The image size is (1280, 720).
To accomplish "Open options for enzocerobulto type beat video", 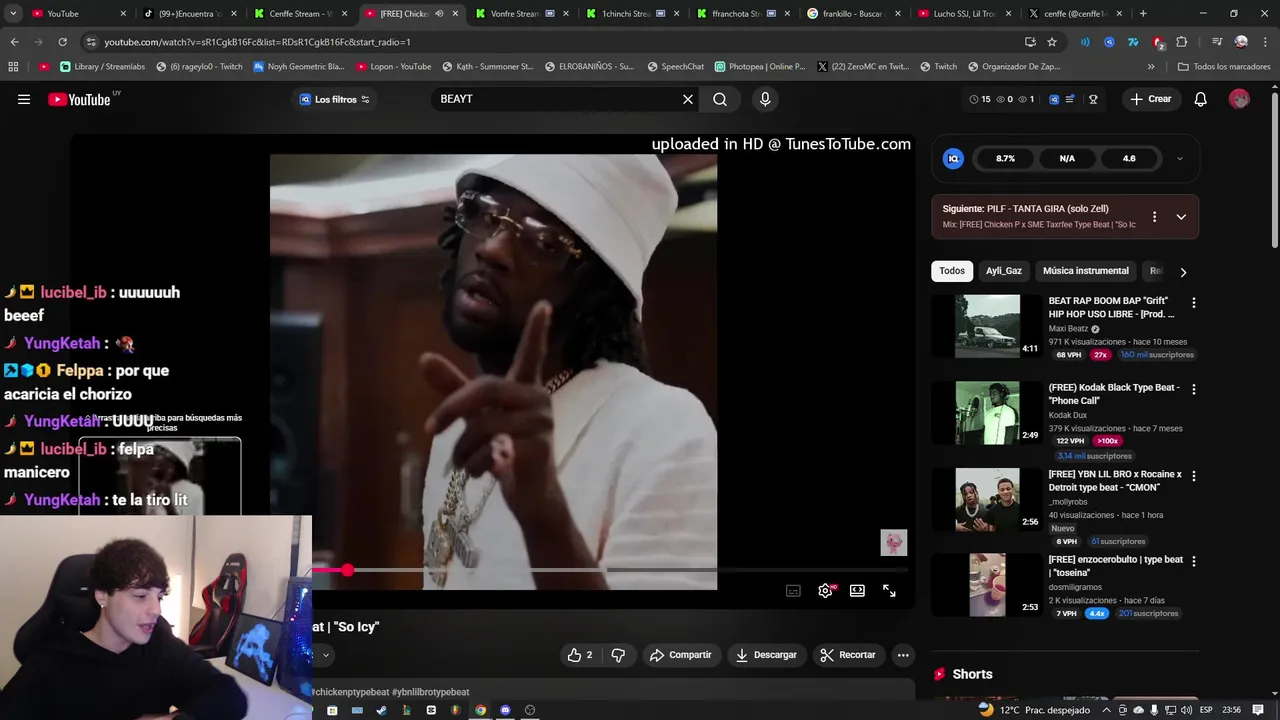I will point(1193,561).
